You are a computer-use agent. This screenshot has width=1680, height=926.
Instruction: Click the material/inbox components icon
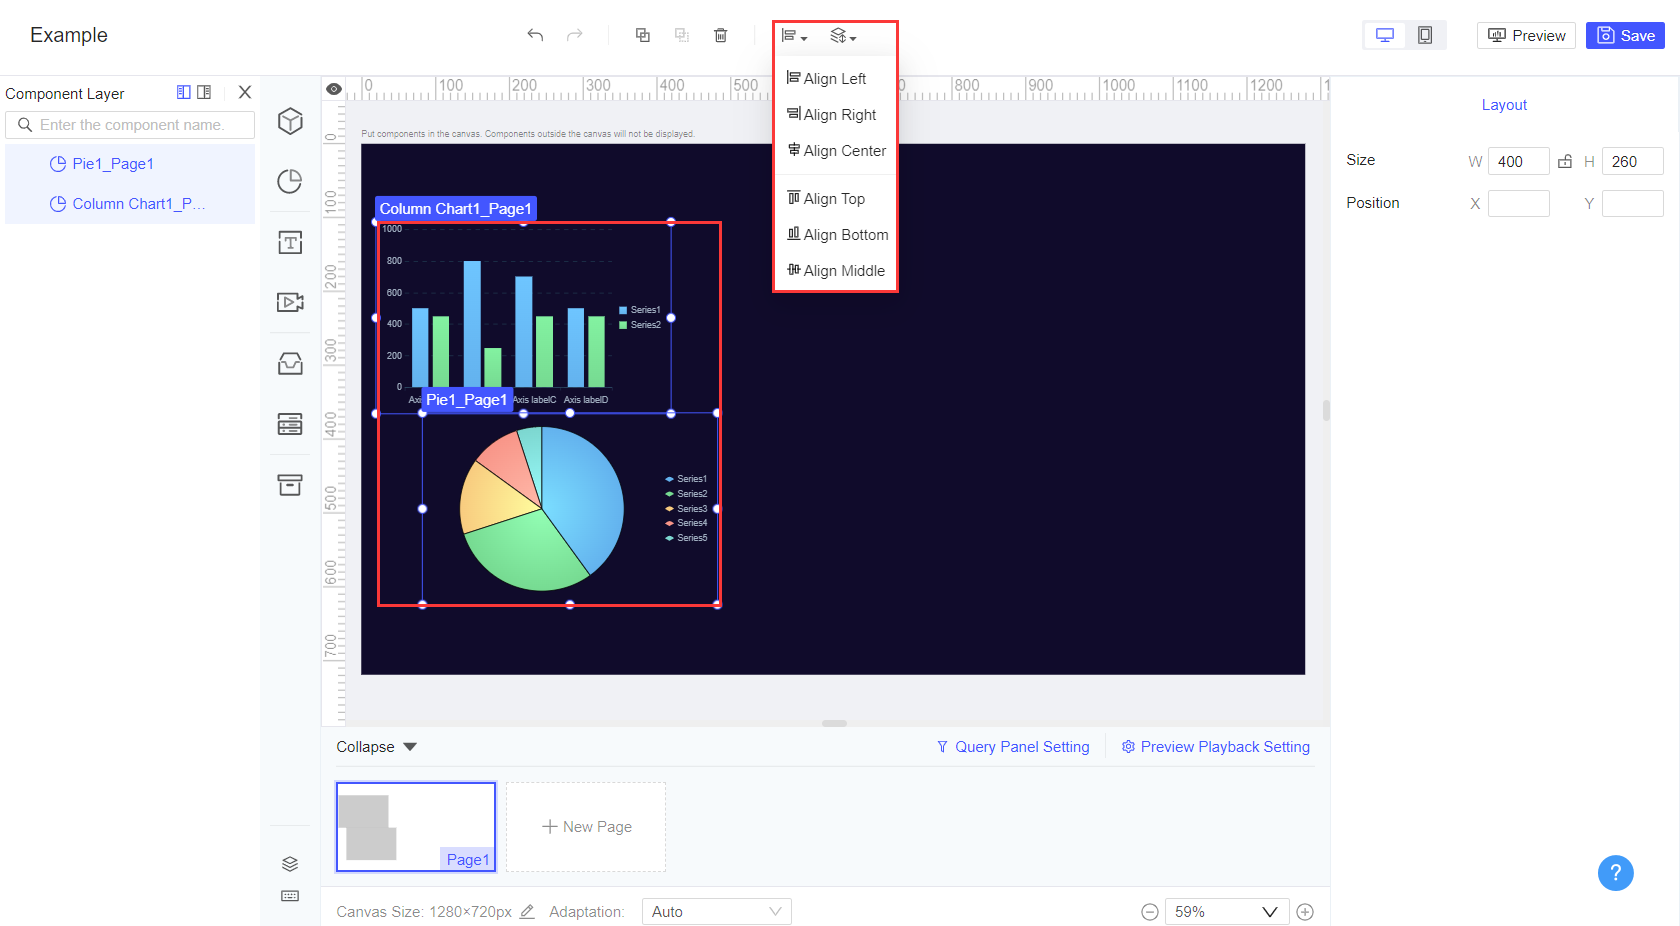(x=289, y=363)
